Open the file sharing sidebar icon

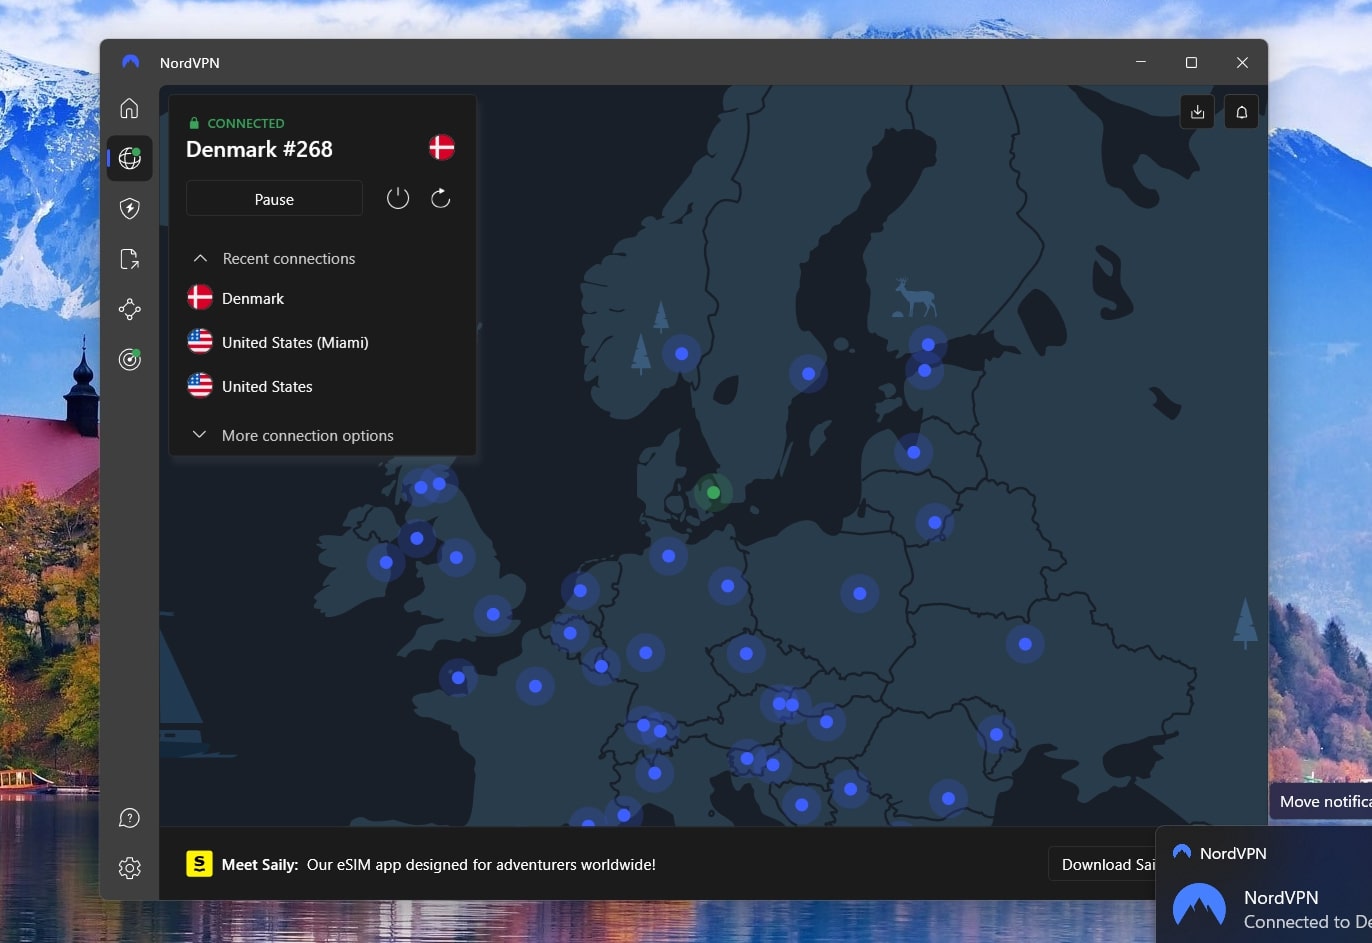coord(129,258)
